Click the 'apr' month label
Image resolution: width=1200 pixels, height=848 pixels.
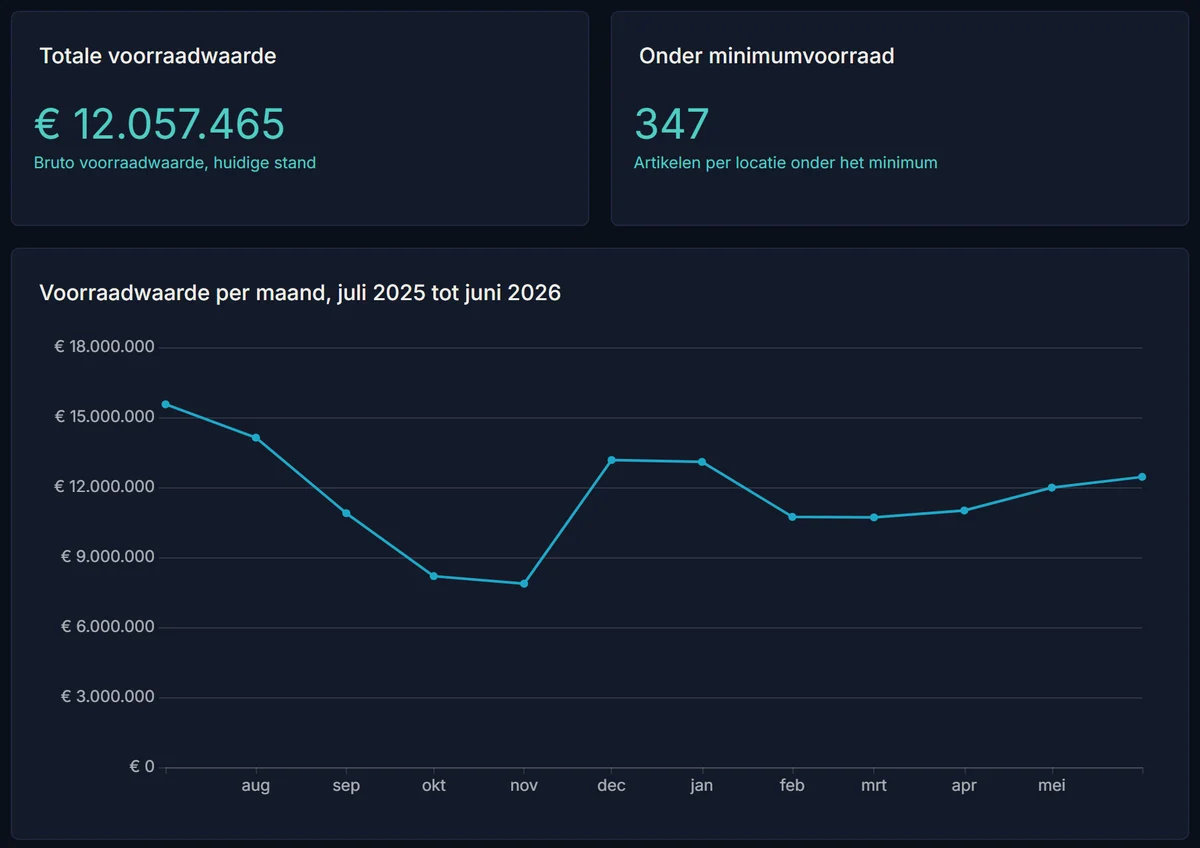coord(964,786)
